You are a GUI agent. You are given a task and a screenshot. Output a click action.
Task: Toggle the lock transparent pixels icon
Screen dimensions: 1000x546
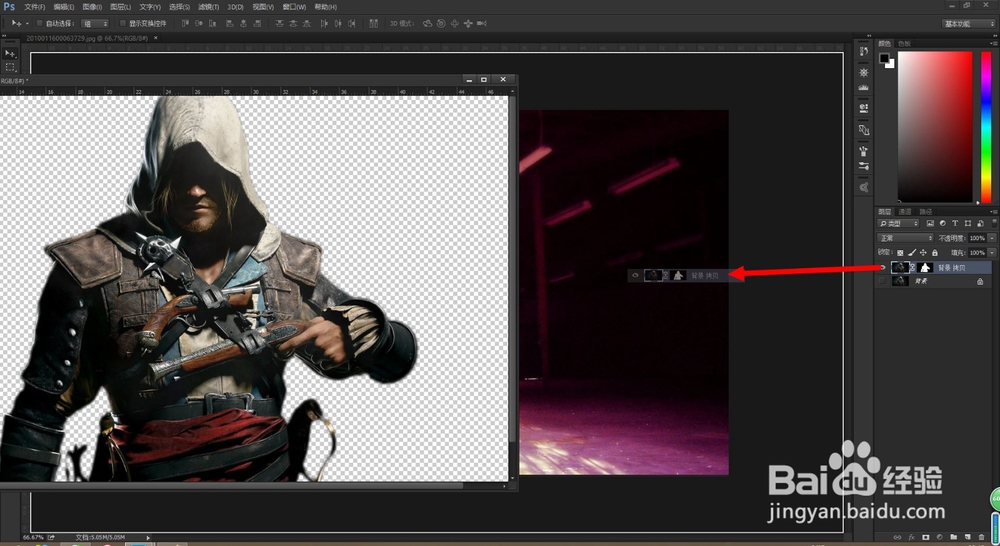(900, 253)
